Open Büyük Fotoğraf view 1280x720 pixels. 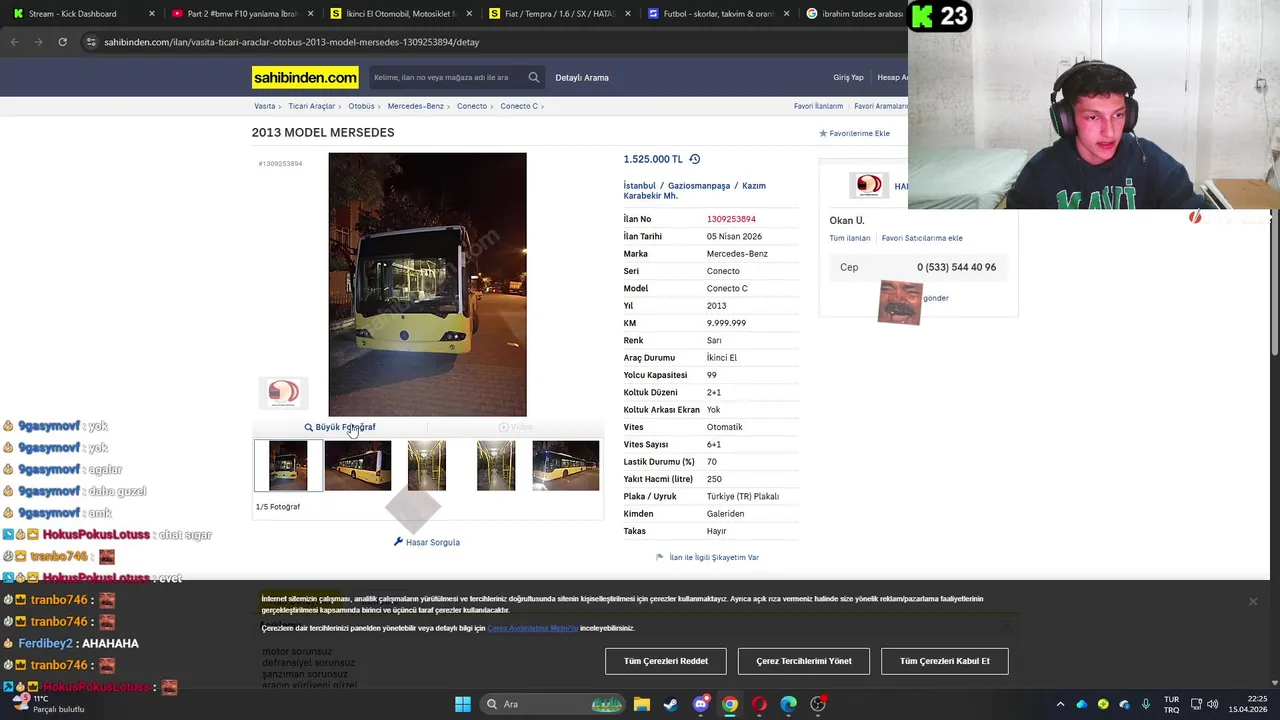click(340, 427)
